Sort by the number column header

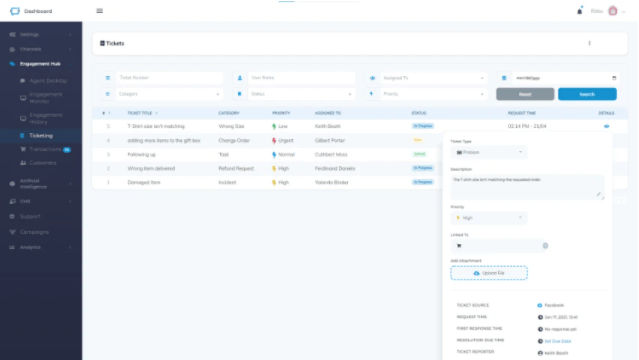point(106,113)
